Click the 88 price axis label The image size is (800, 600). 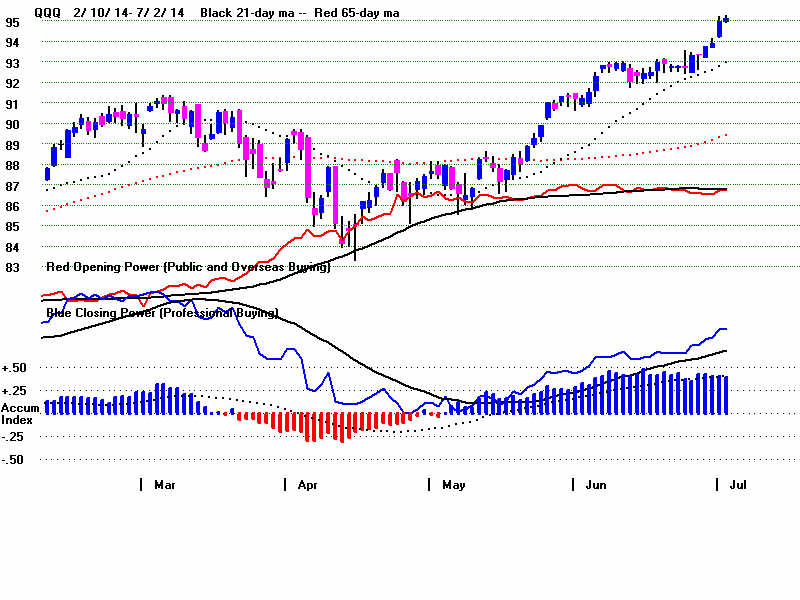coord(12,166)
